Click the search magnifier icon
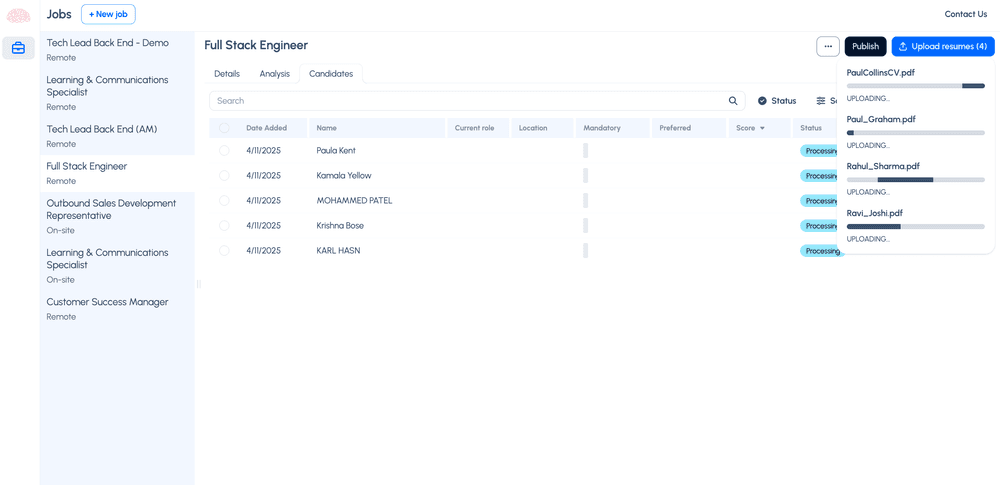 pos(733,101)
